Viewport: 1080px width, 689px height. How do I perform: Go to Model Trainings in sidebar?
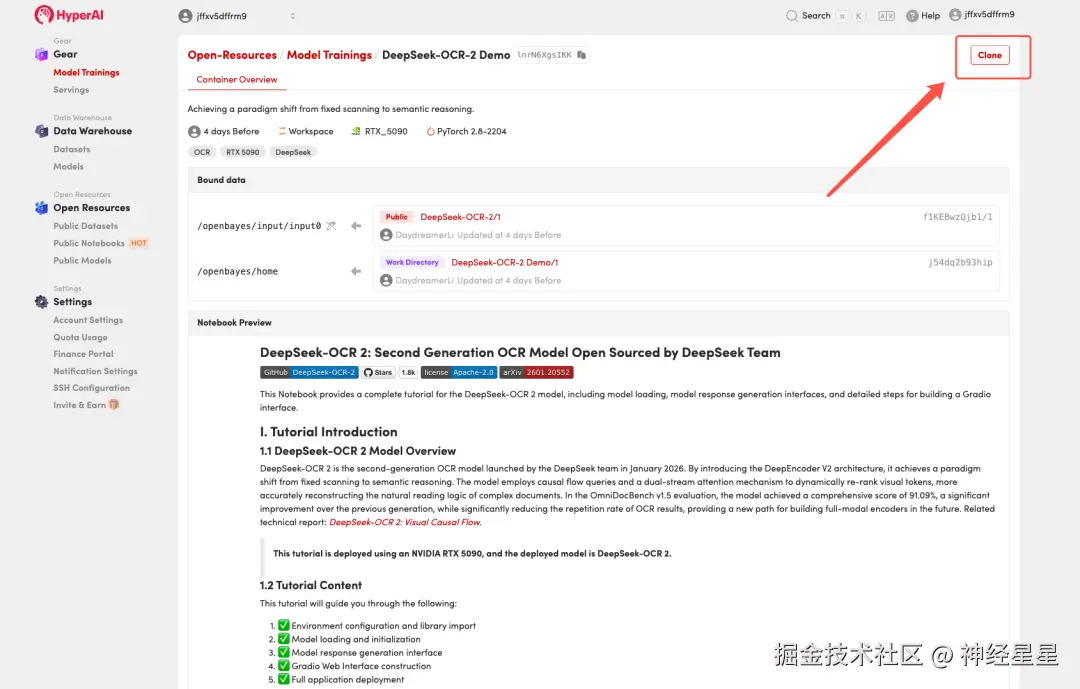pyautogui.click(x=86, y=72)
